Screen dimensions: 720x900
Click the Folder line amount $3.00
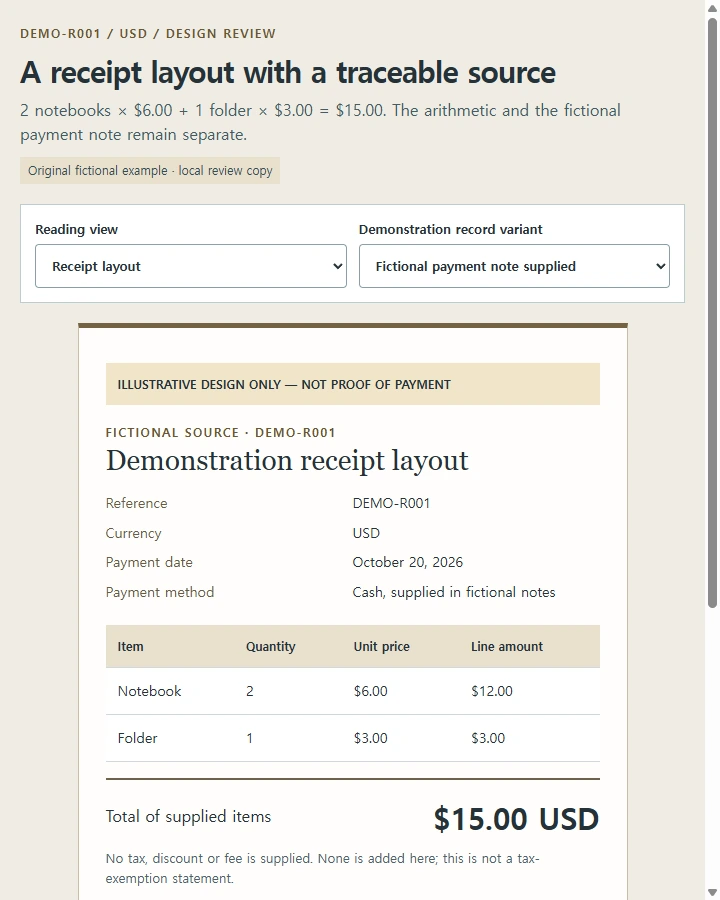click(x=488, y=738)
